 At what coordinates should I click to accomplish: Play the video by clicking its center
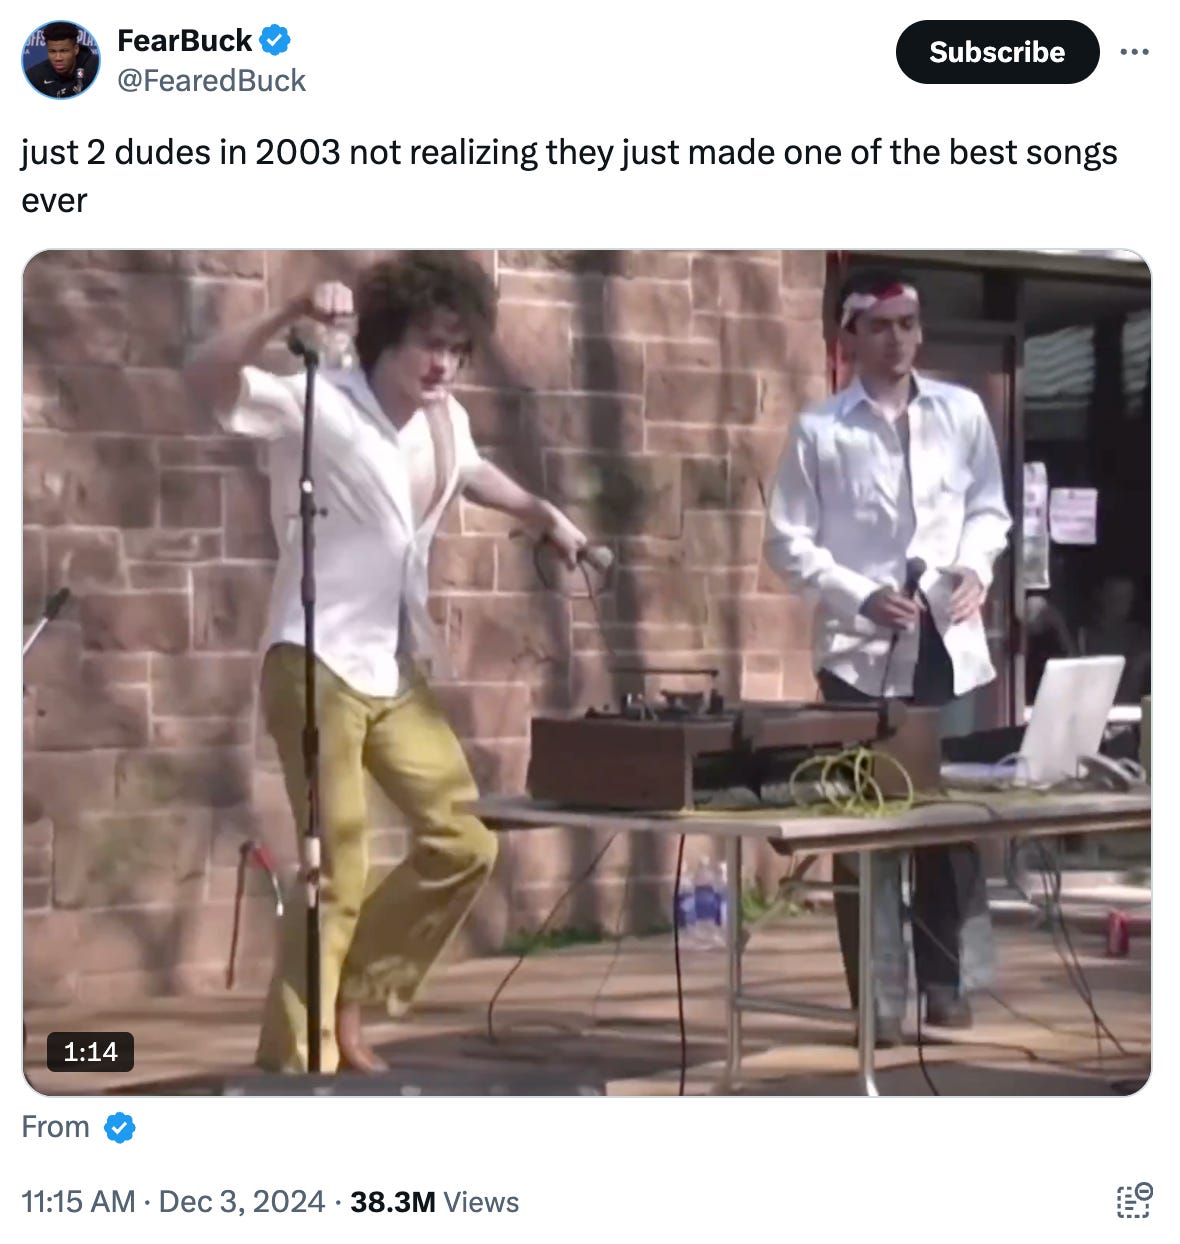(x=587, y=672)
